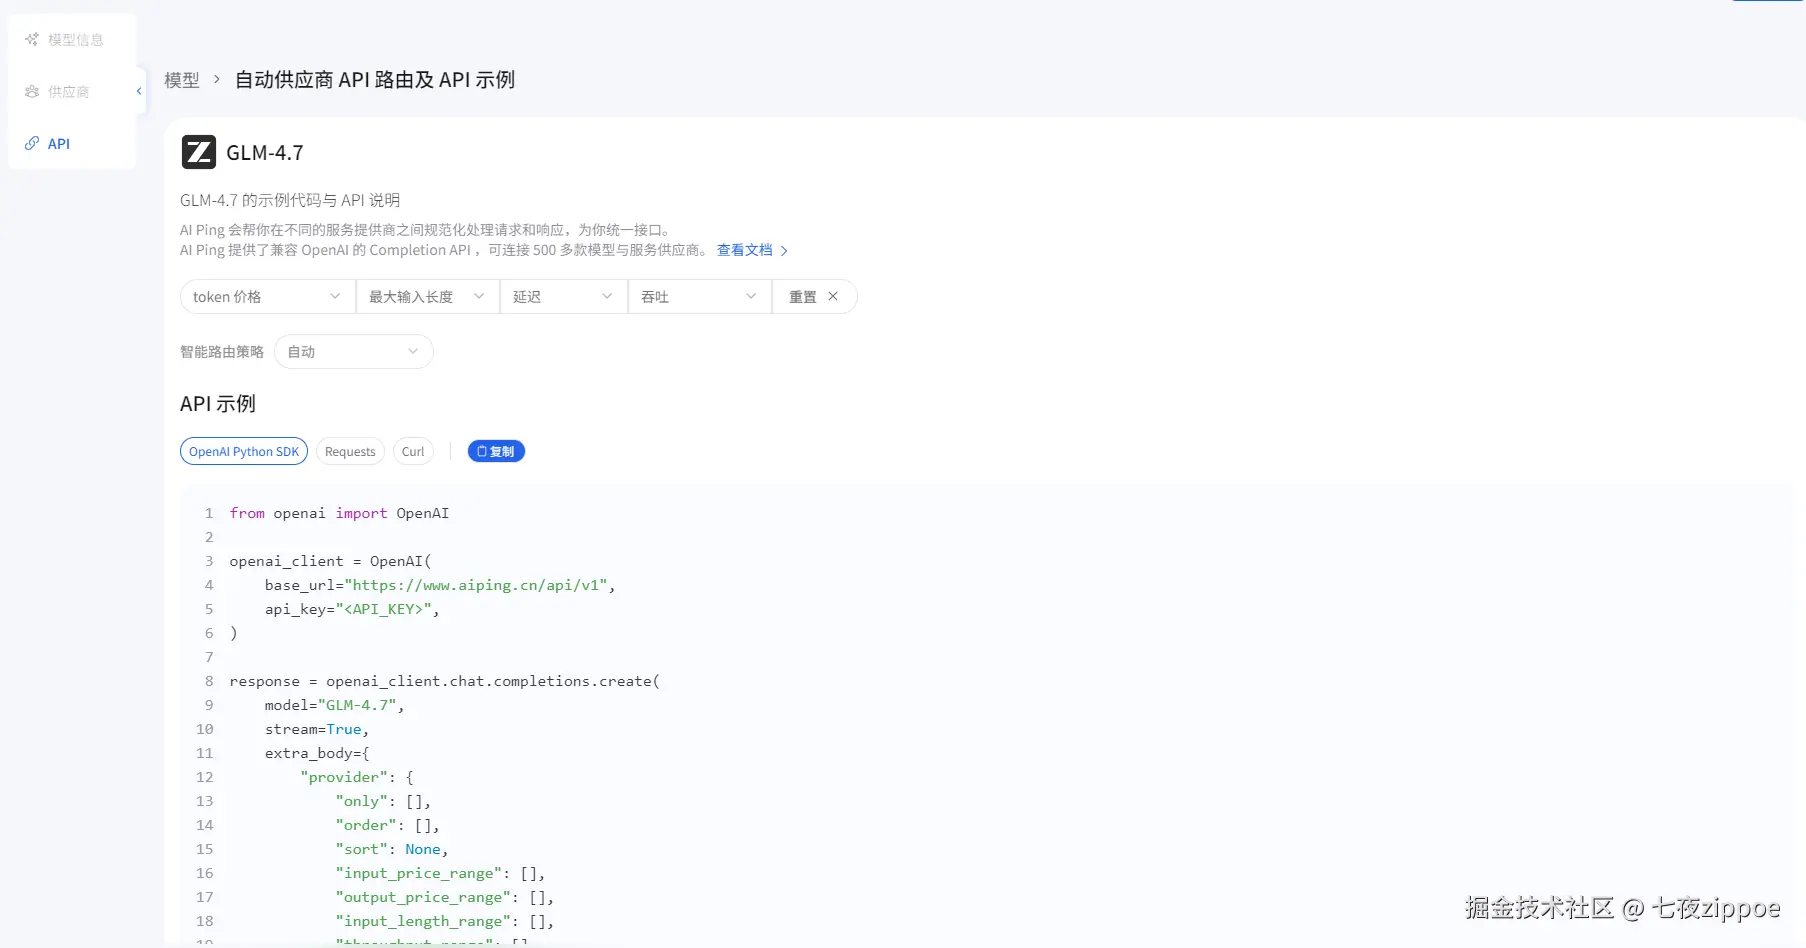Click the "provider": { code line

(357, 777)
